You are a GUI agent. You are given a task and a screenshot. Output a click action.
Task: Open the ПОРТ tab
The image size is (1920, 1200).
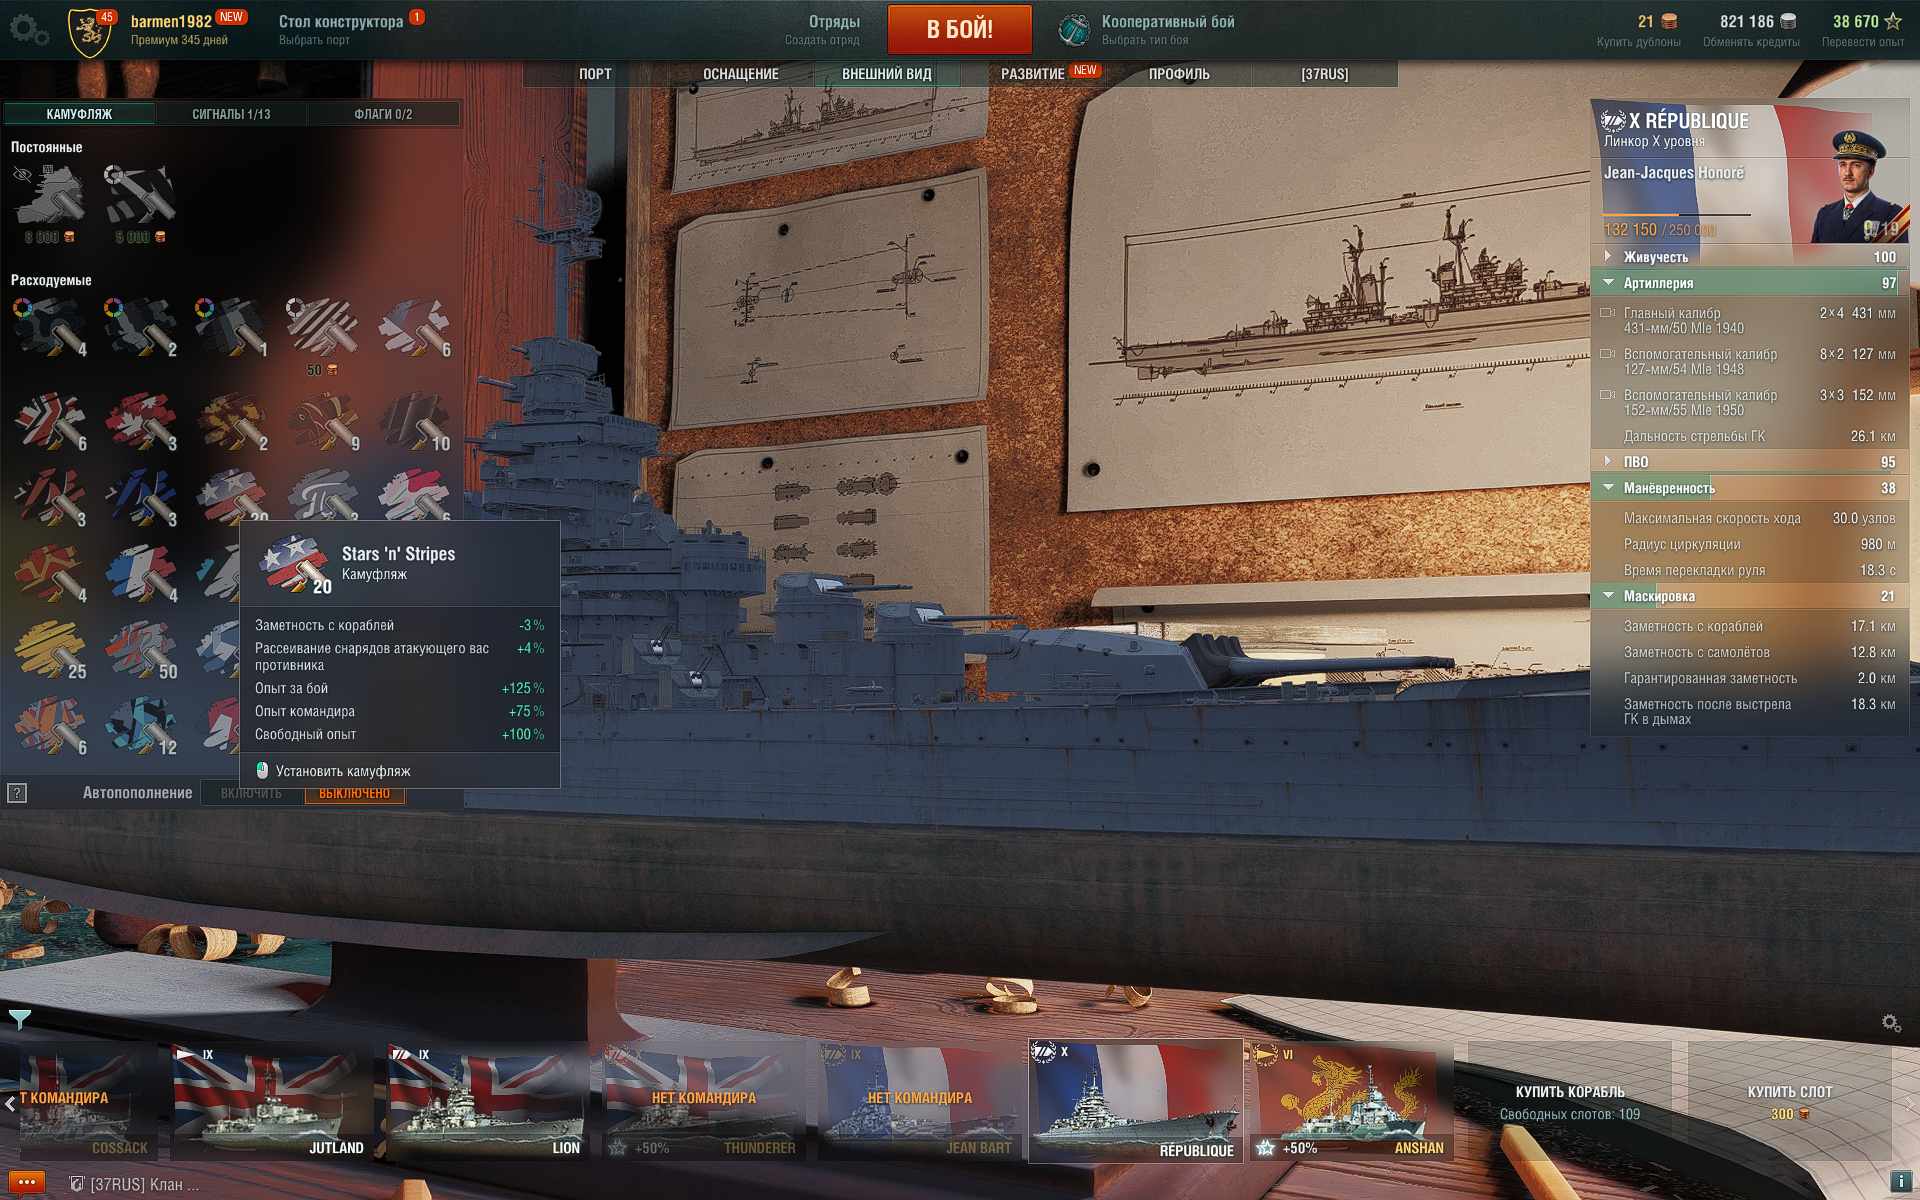(x=595, y=74)
